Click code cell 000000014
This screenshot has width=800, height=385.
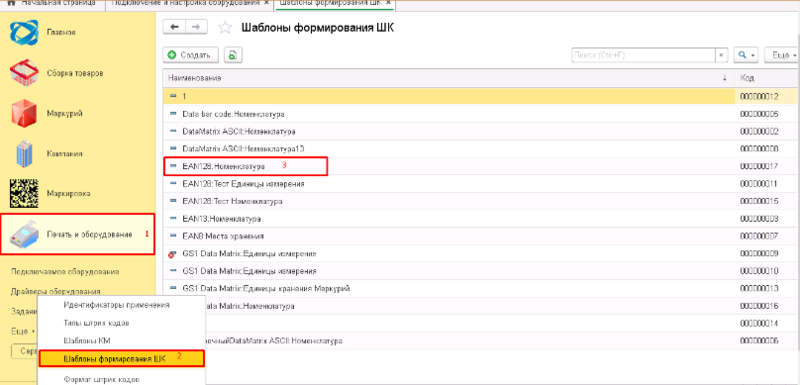(x=759, y=323)
